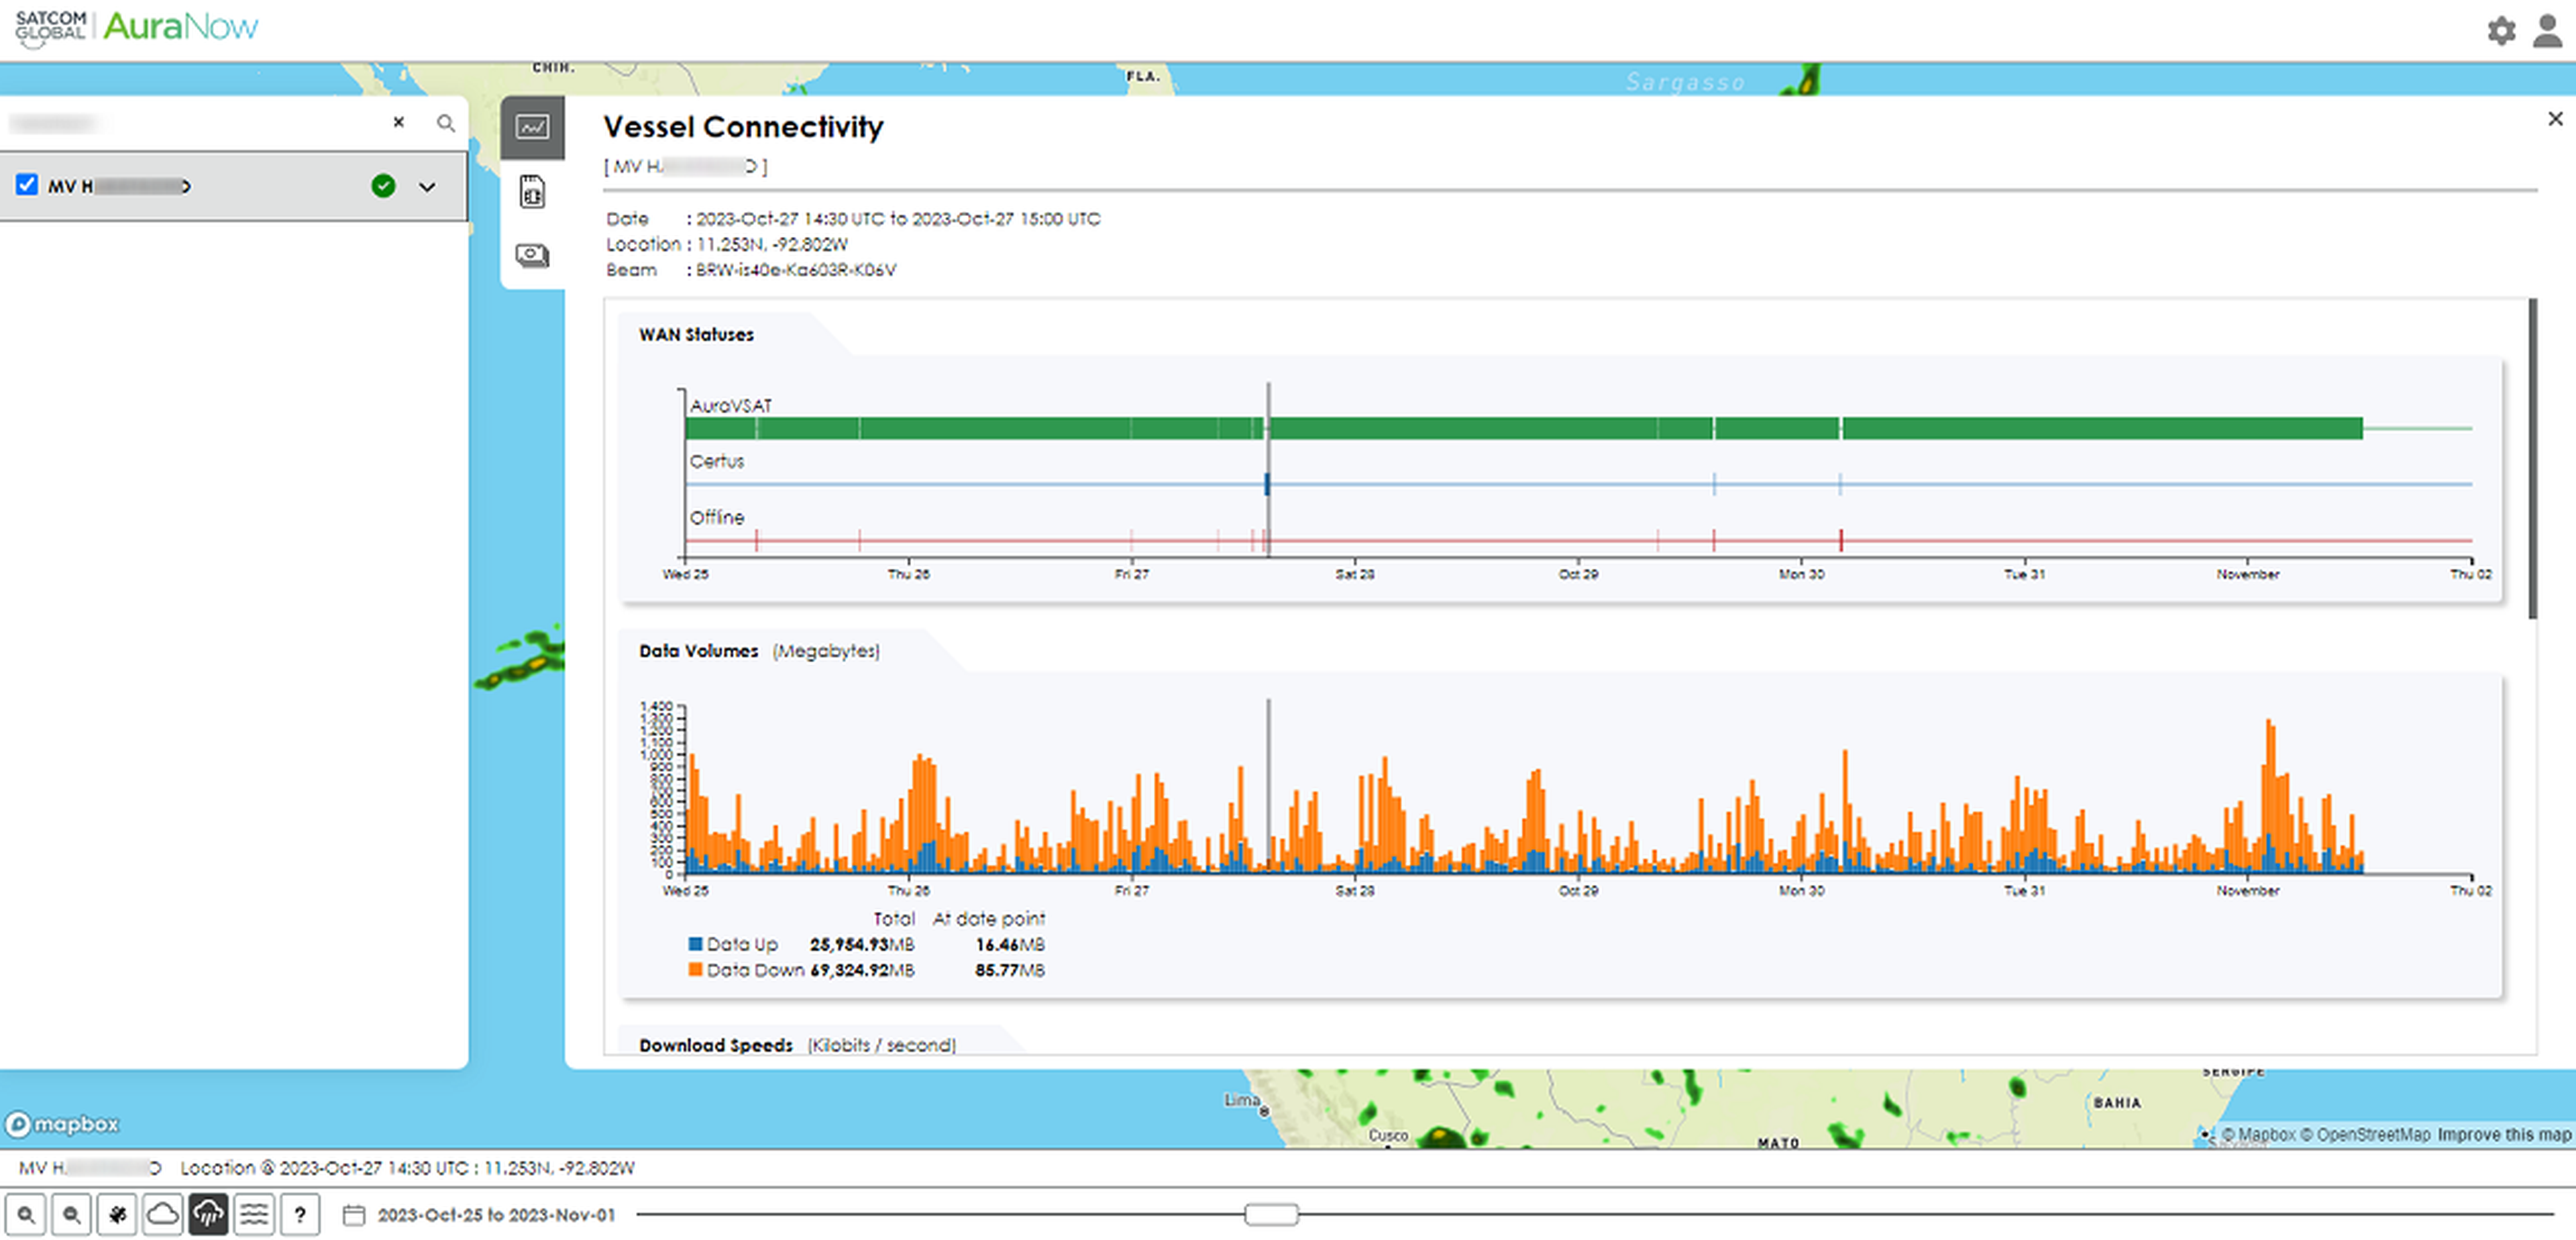Toggle the cloud cover layer
Image resolution: width=2576 pixels, height=1240 pixels.
pos(162,1215)
